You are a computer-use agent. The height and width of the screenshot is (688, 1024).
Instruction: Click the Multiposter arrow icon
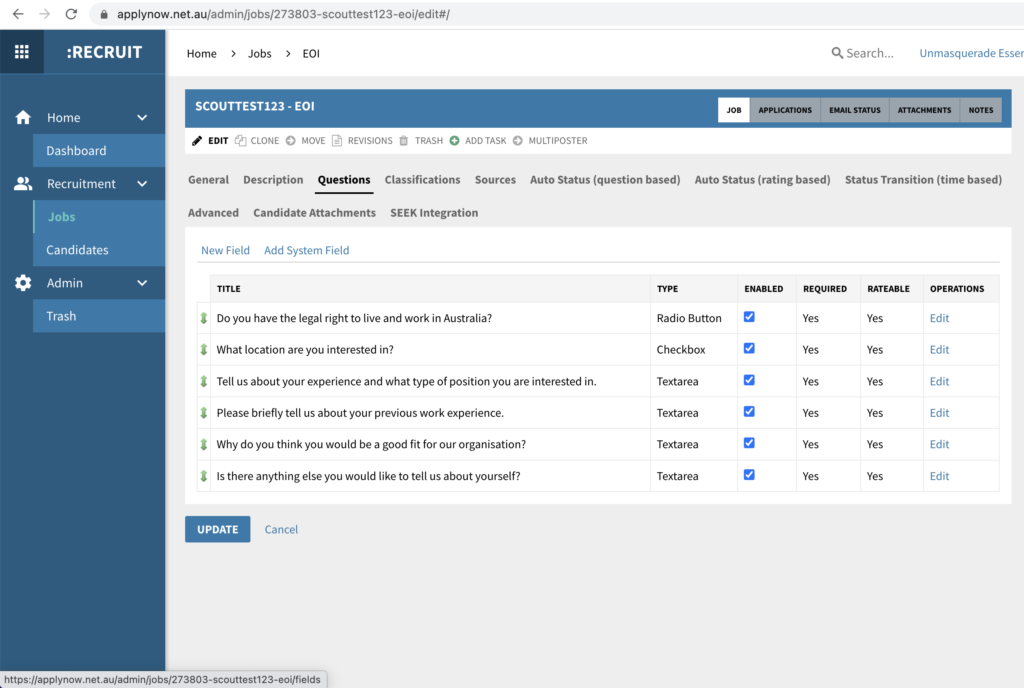click(518, 140)
